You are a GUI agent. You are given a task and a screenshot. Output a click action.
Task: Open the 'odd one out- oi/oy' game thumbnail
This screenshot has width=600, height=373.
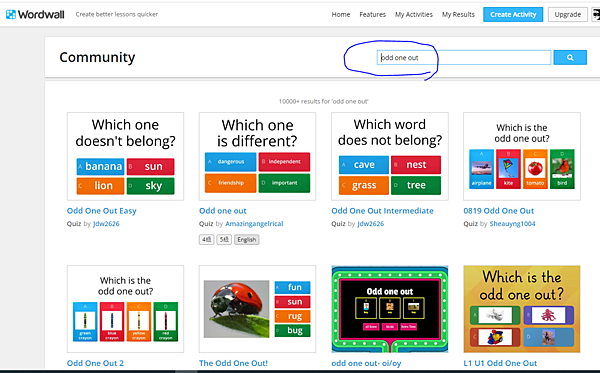click(x=390, y=309)
